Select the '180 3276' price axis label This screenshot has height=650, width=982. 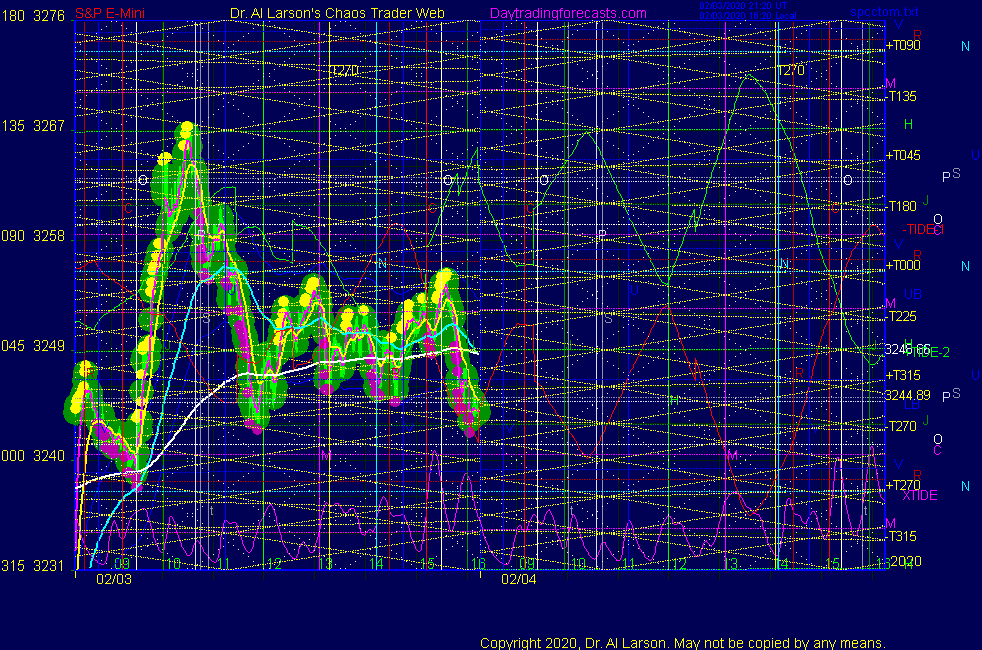coord(33,16)
